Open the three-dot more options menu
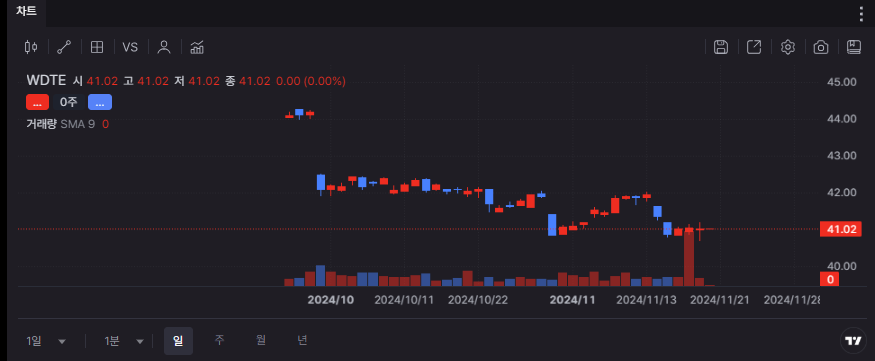The width and height of the screenshot is (875, 361). [862, 14]
